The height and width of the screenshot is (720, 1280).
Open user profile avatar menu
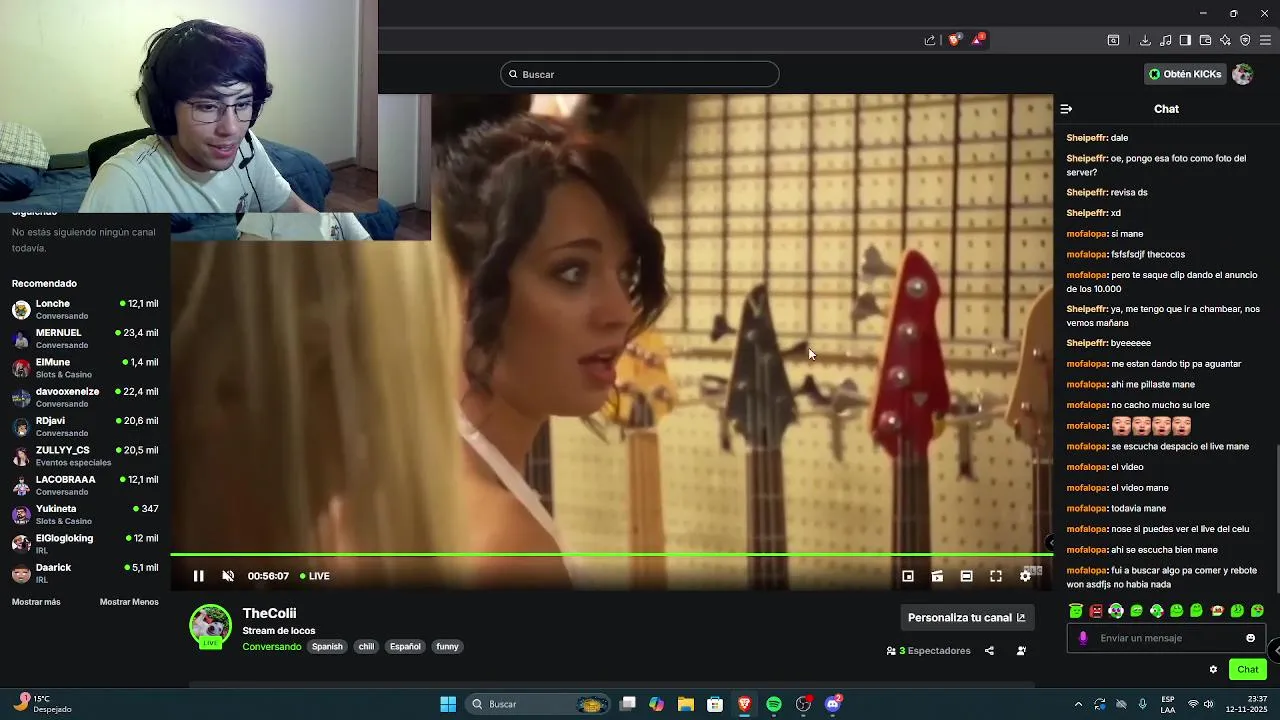[x=1243, y=74]
